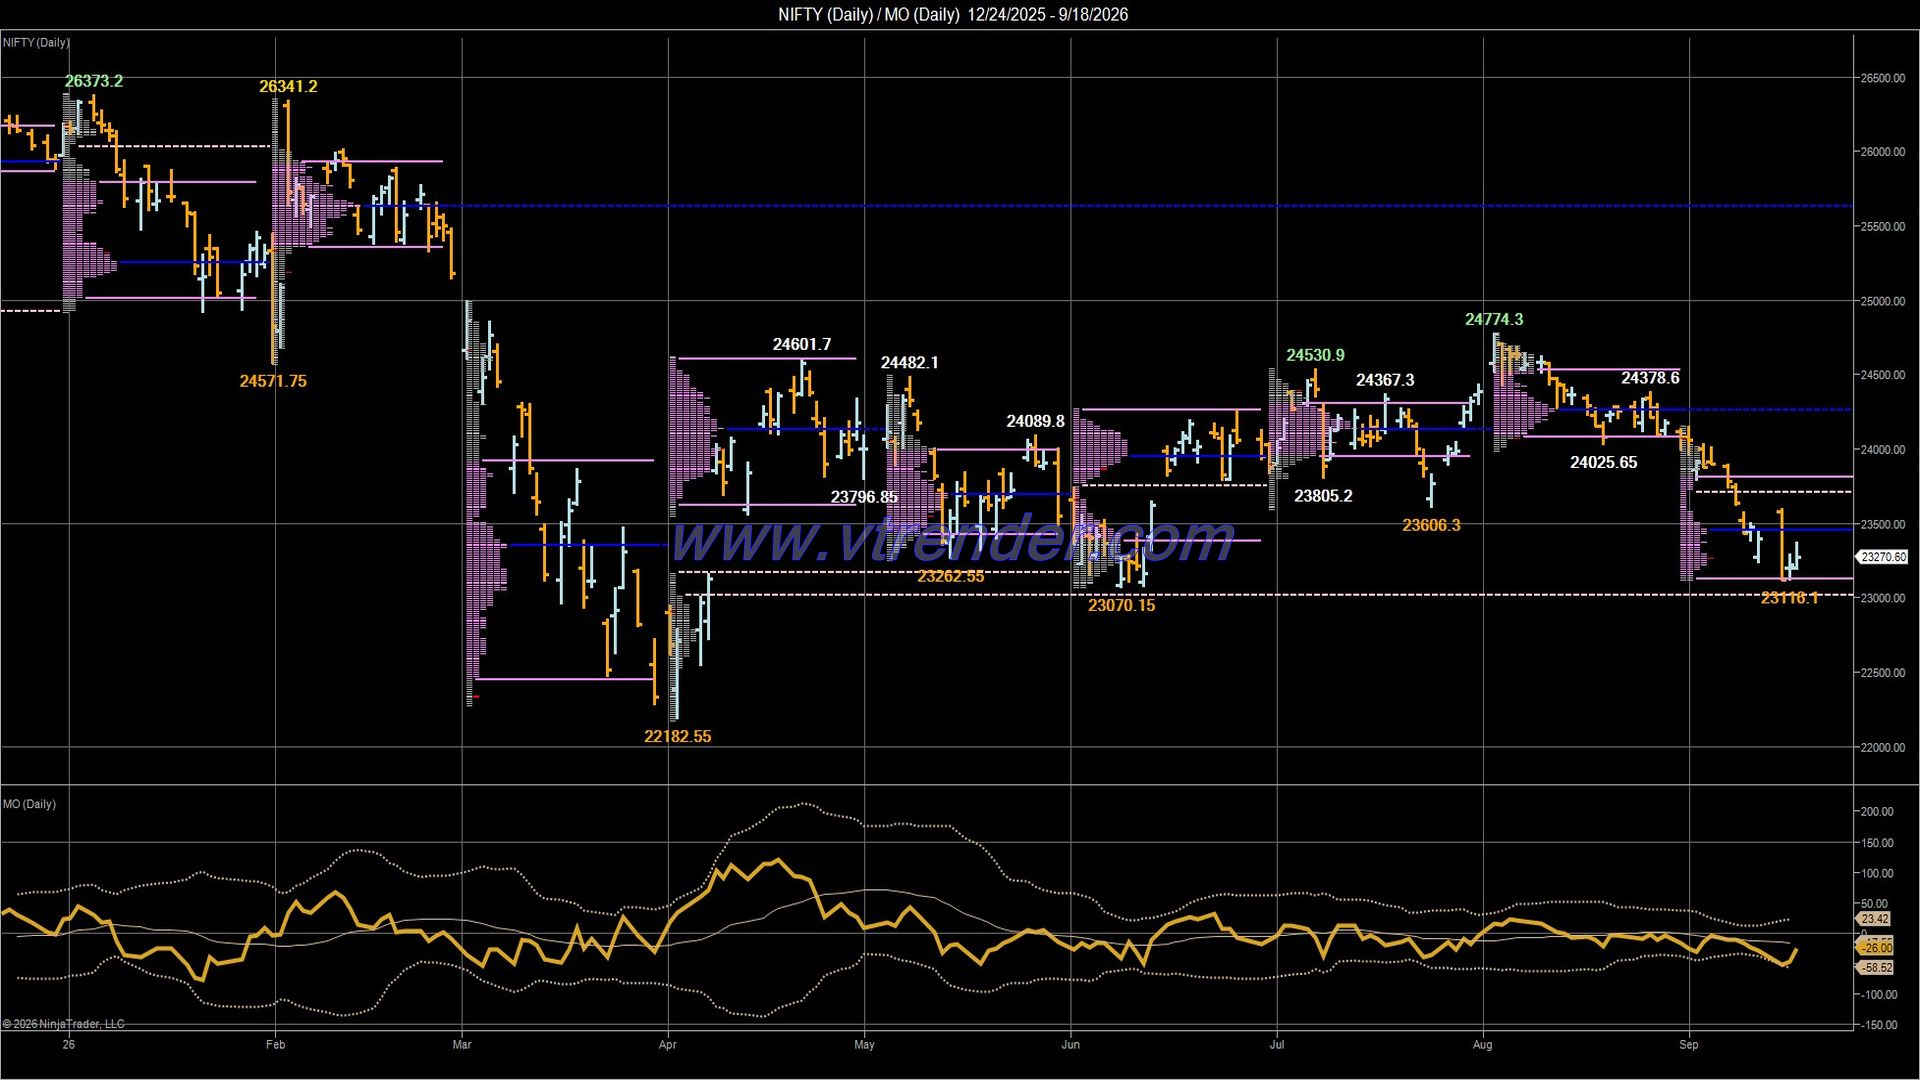Click the 23805.2 price label

coord(1323,496)
